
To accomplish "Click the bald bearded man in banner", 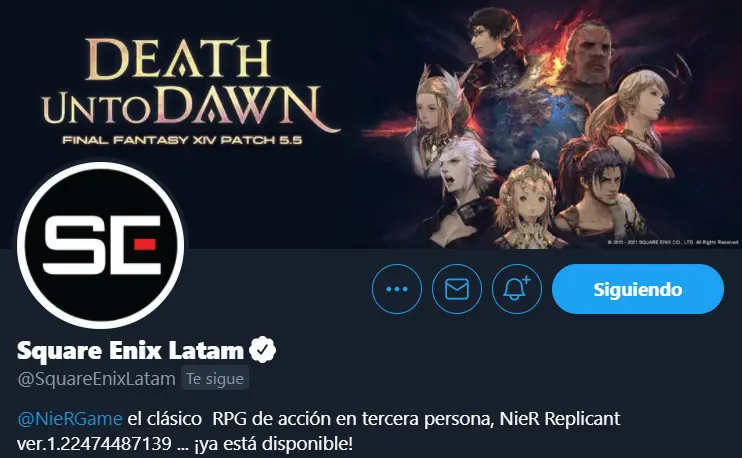I will (592, 54).
